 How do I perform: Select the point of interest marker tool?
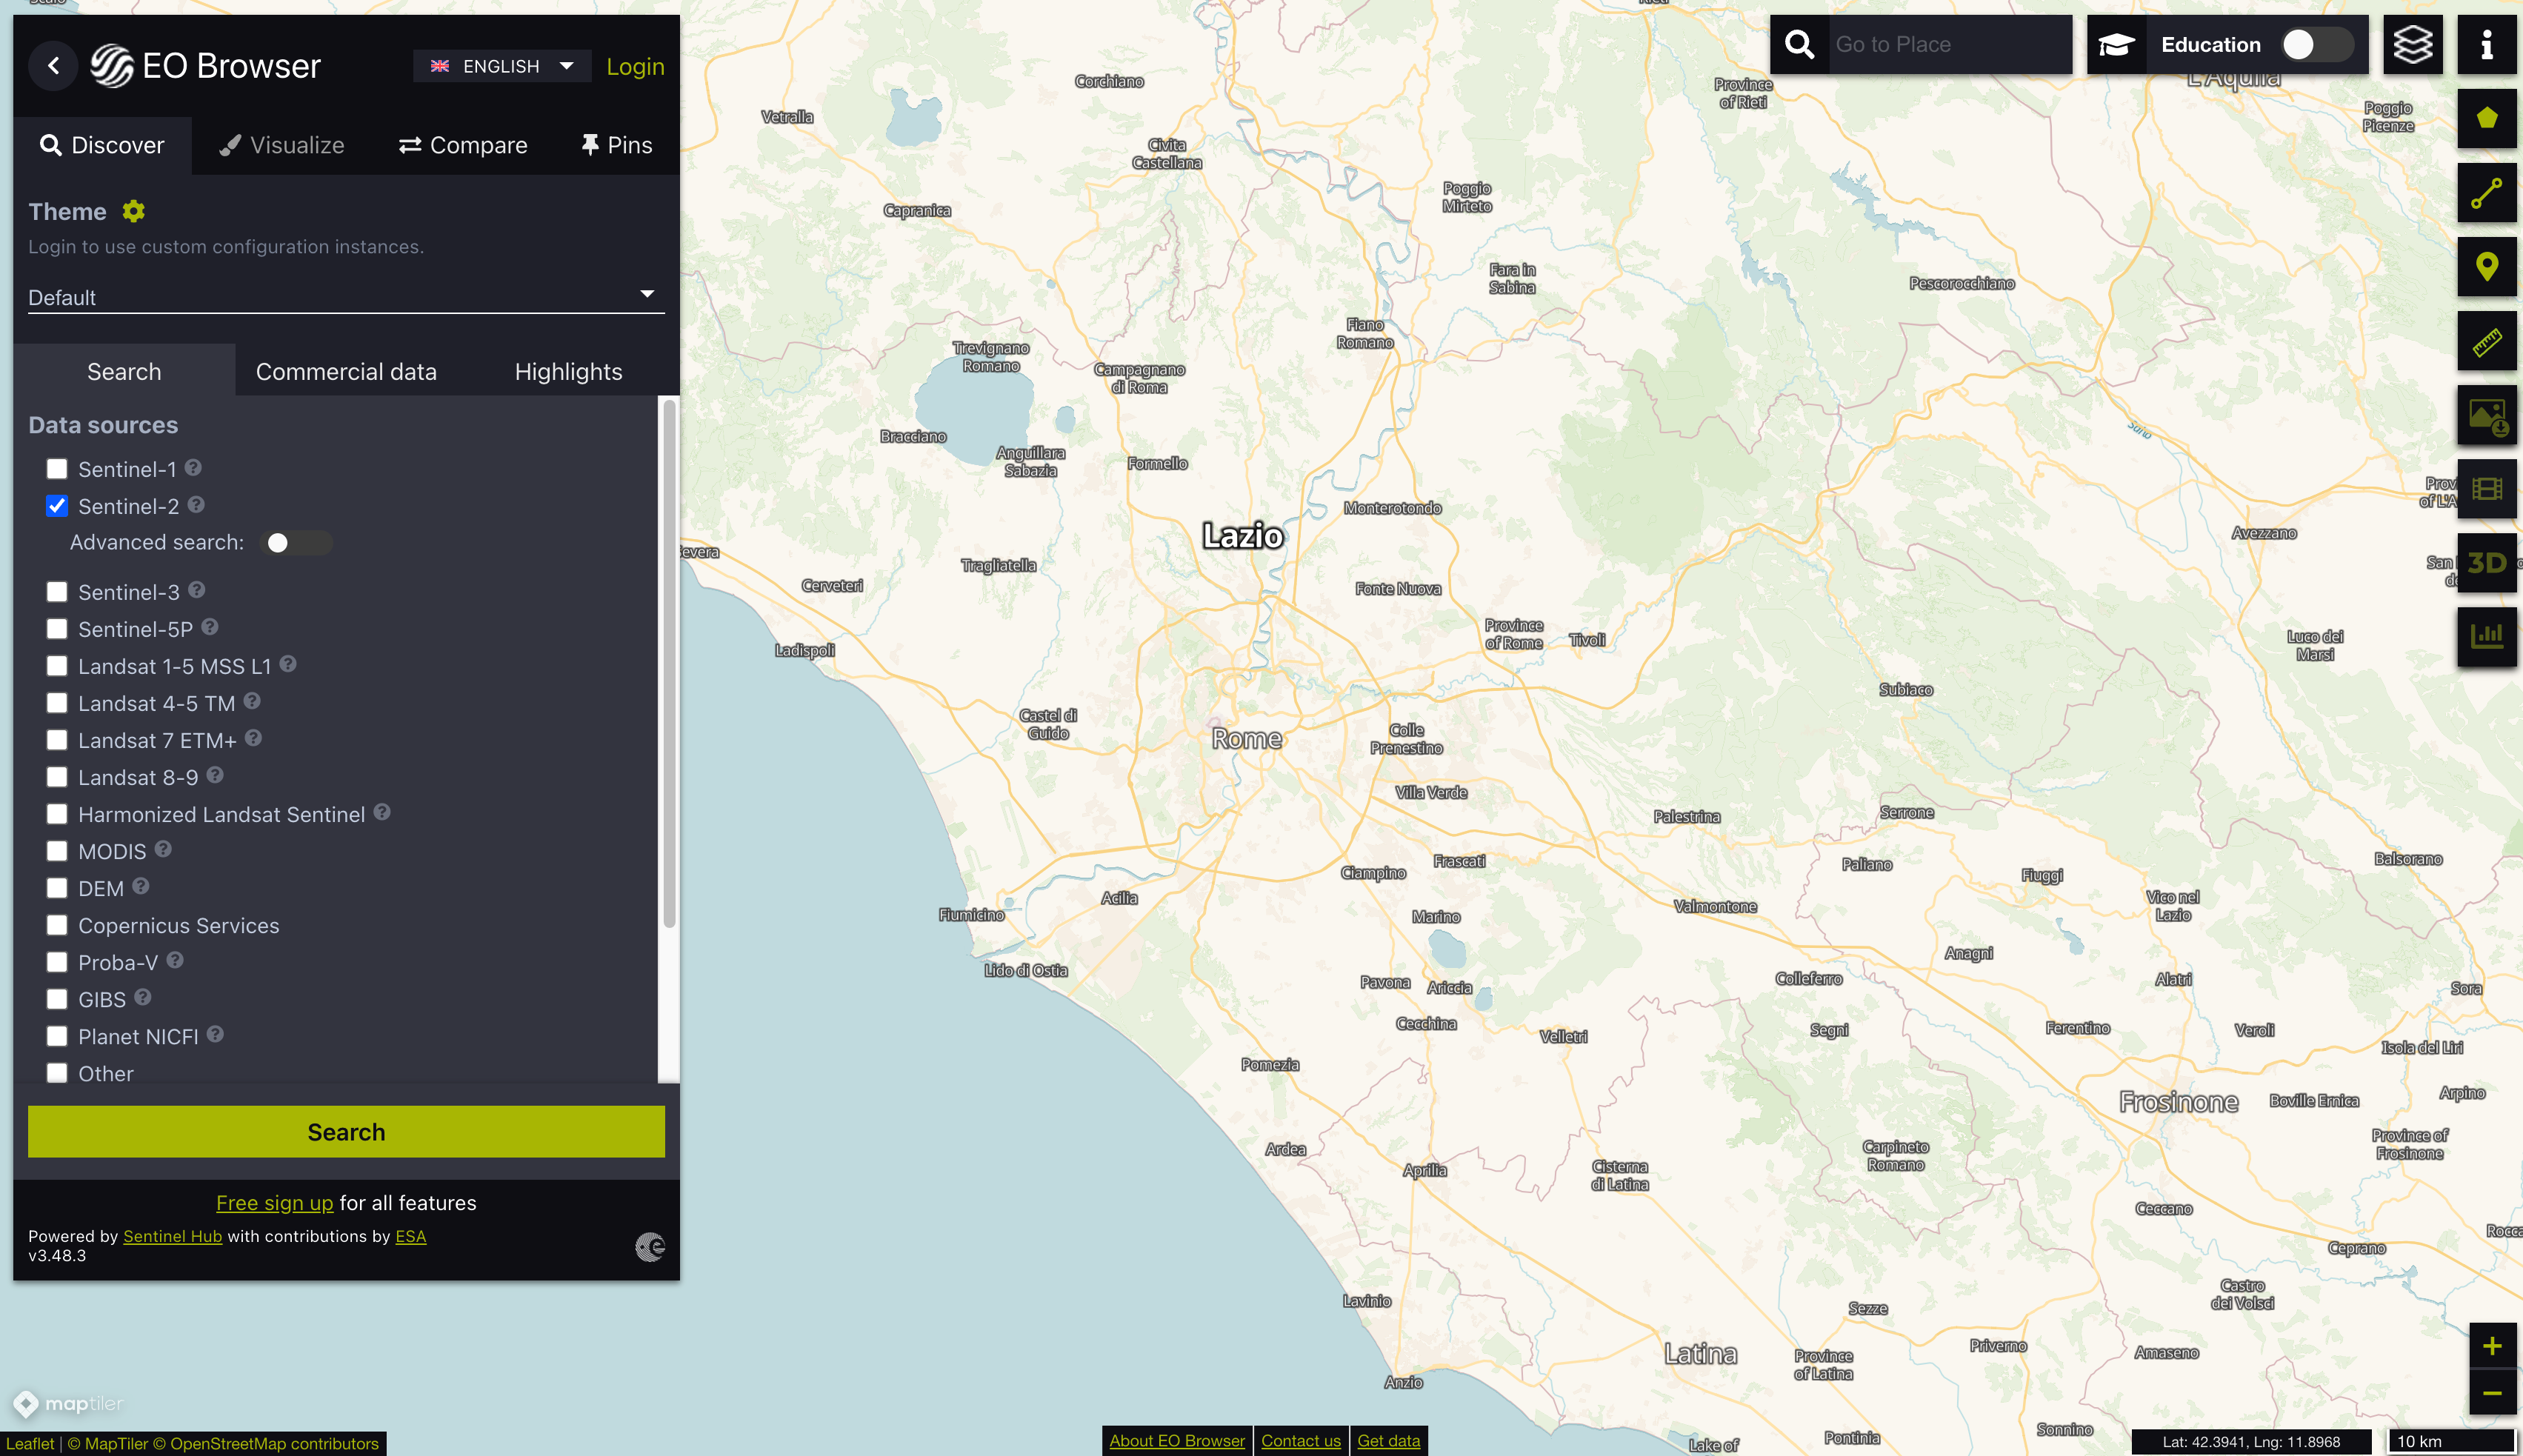coord(2487,267)
